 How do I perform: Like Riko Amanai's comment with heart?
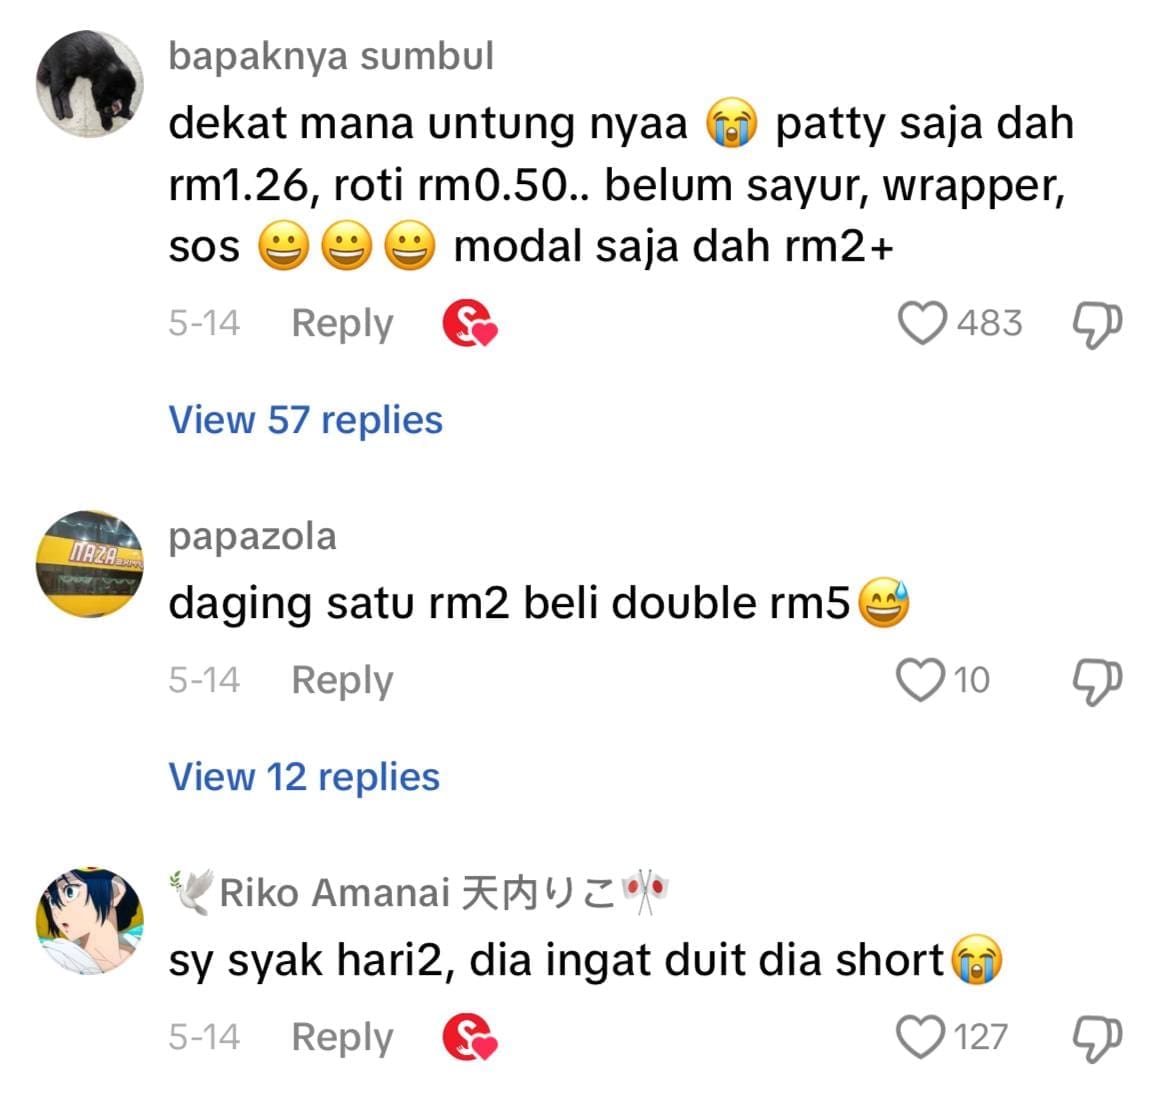pyautogui.click(x=921, y=1037)
